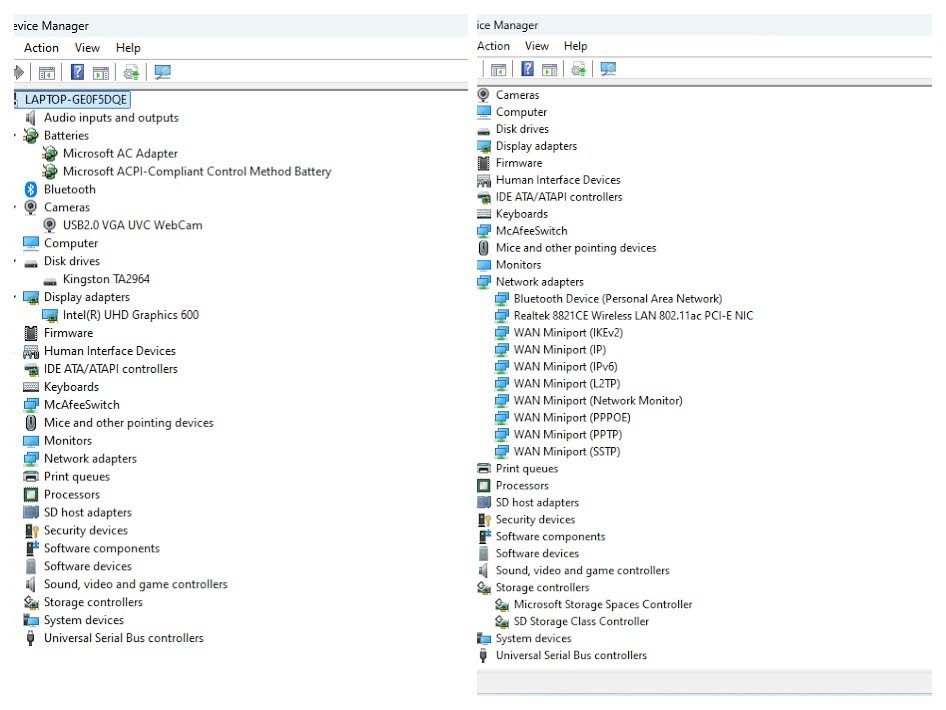Click the monitor icon in right window toolbar
This screenshot has width=946, height=710.
pos(608,69)
